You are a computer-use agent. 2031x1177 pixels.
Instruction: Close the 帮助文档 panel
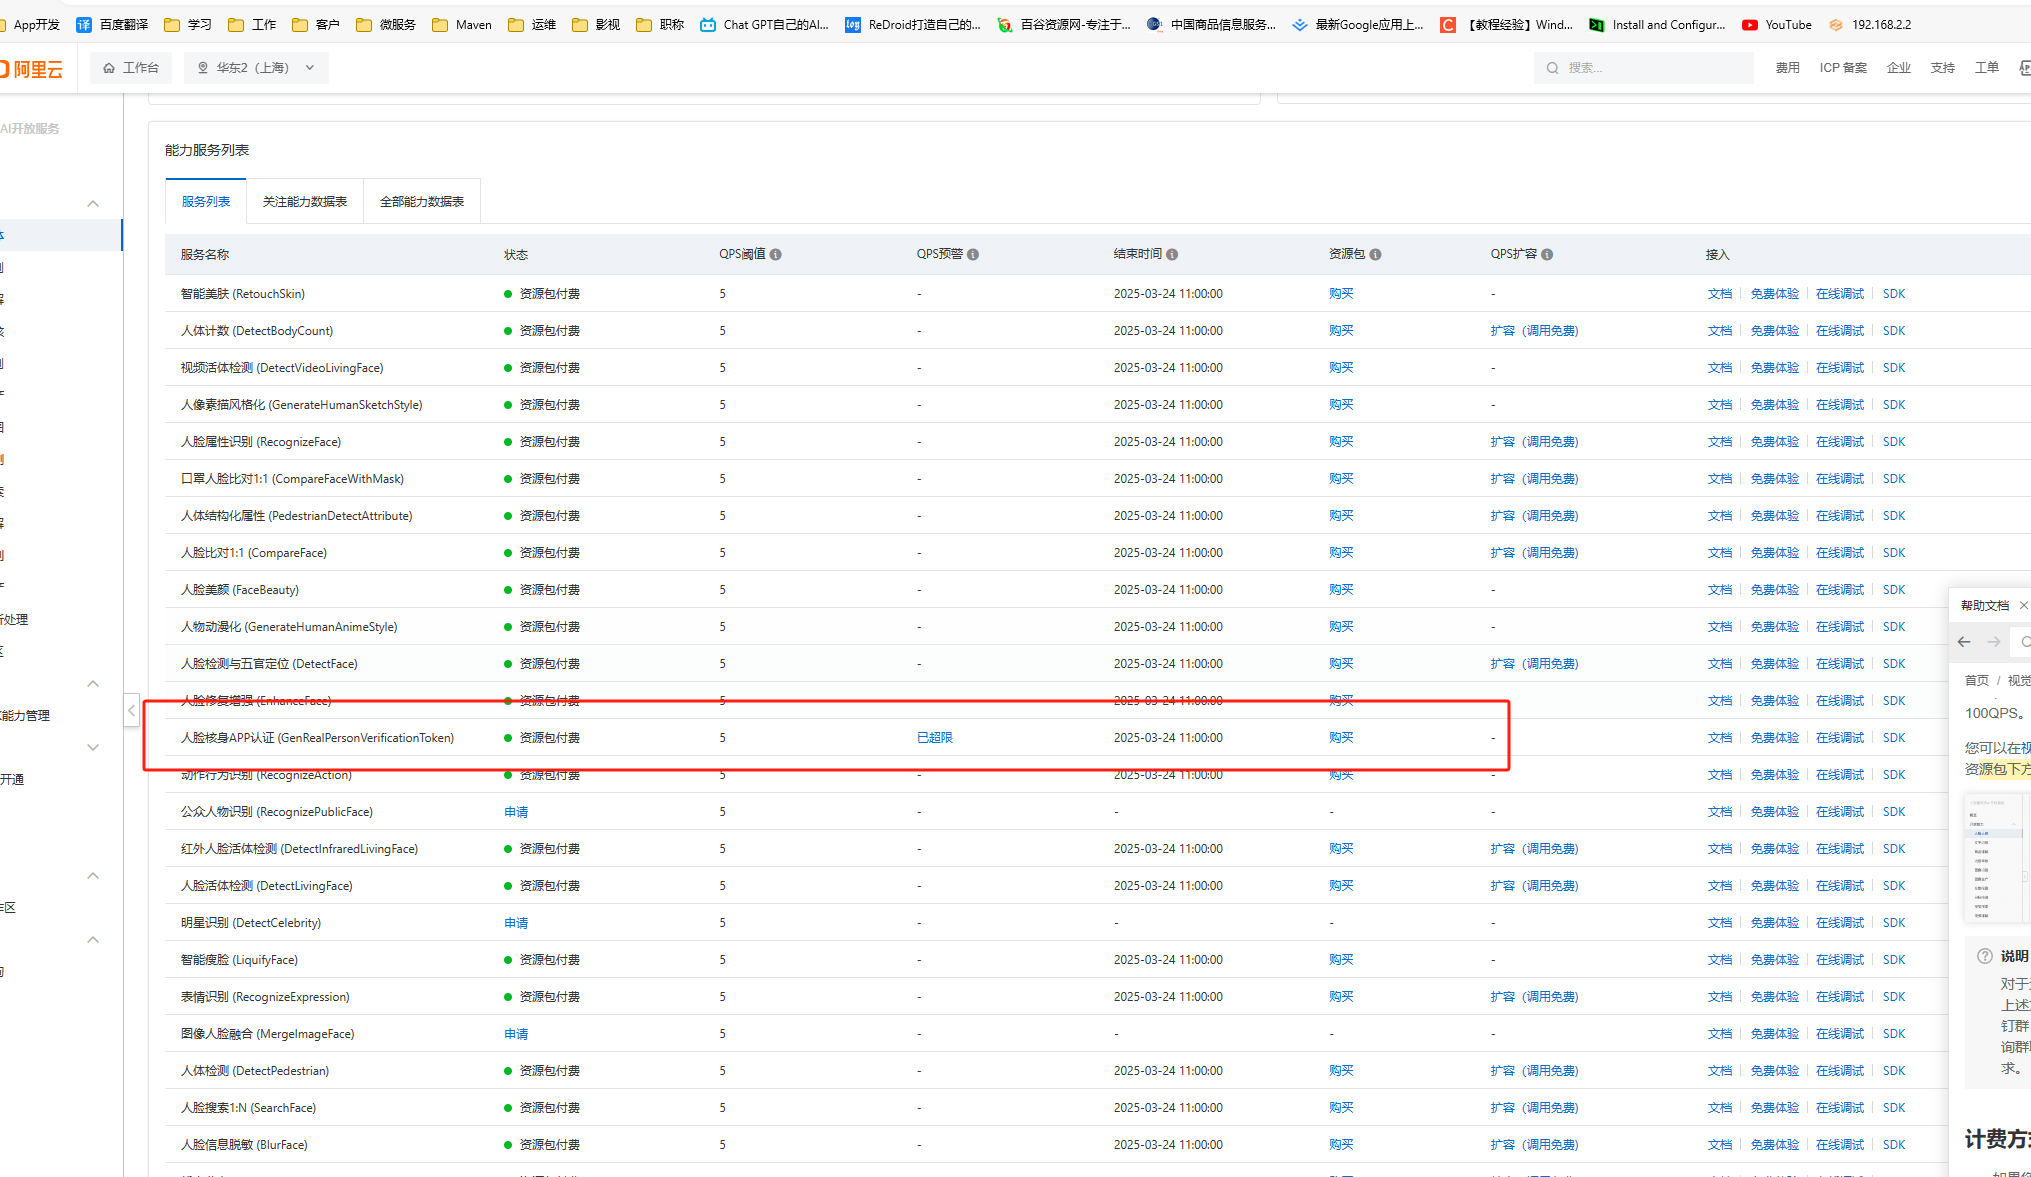pyautogui.click(x=2023, y=605)
